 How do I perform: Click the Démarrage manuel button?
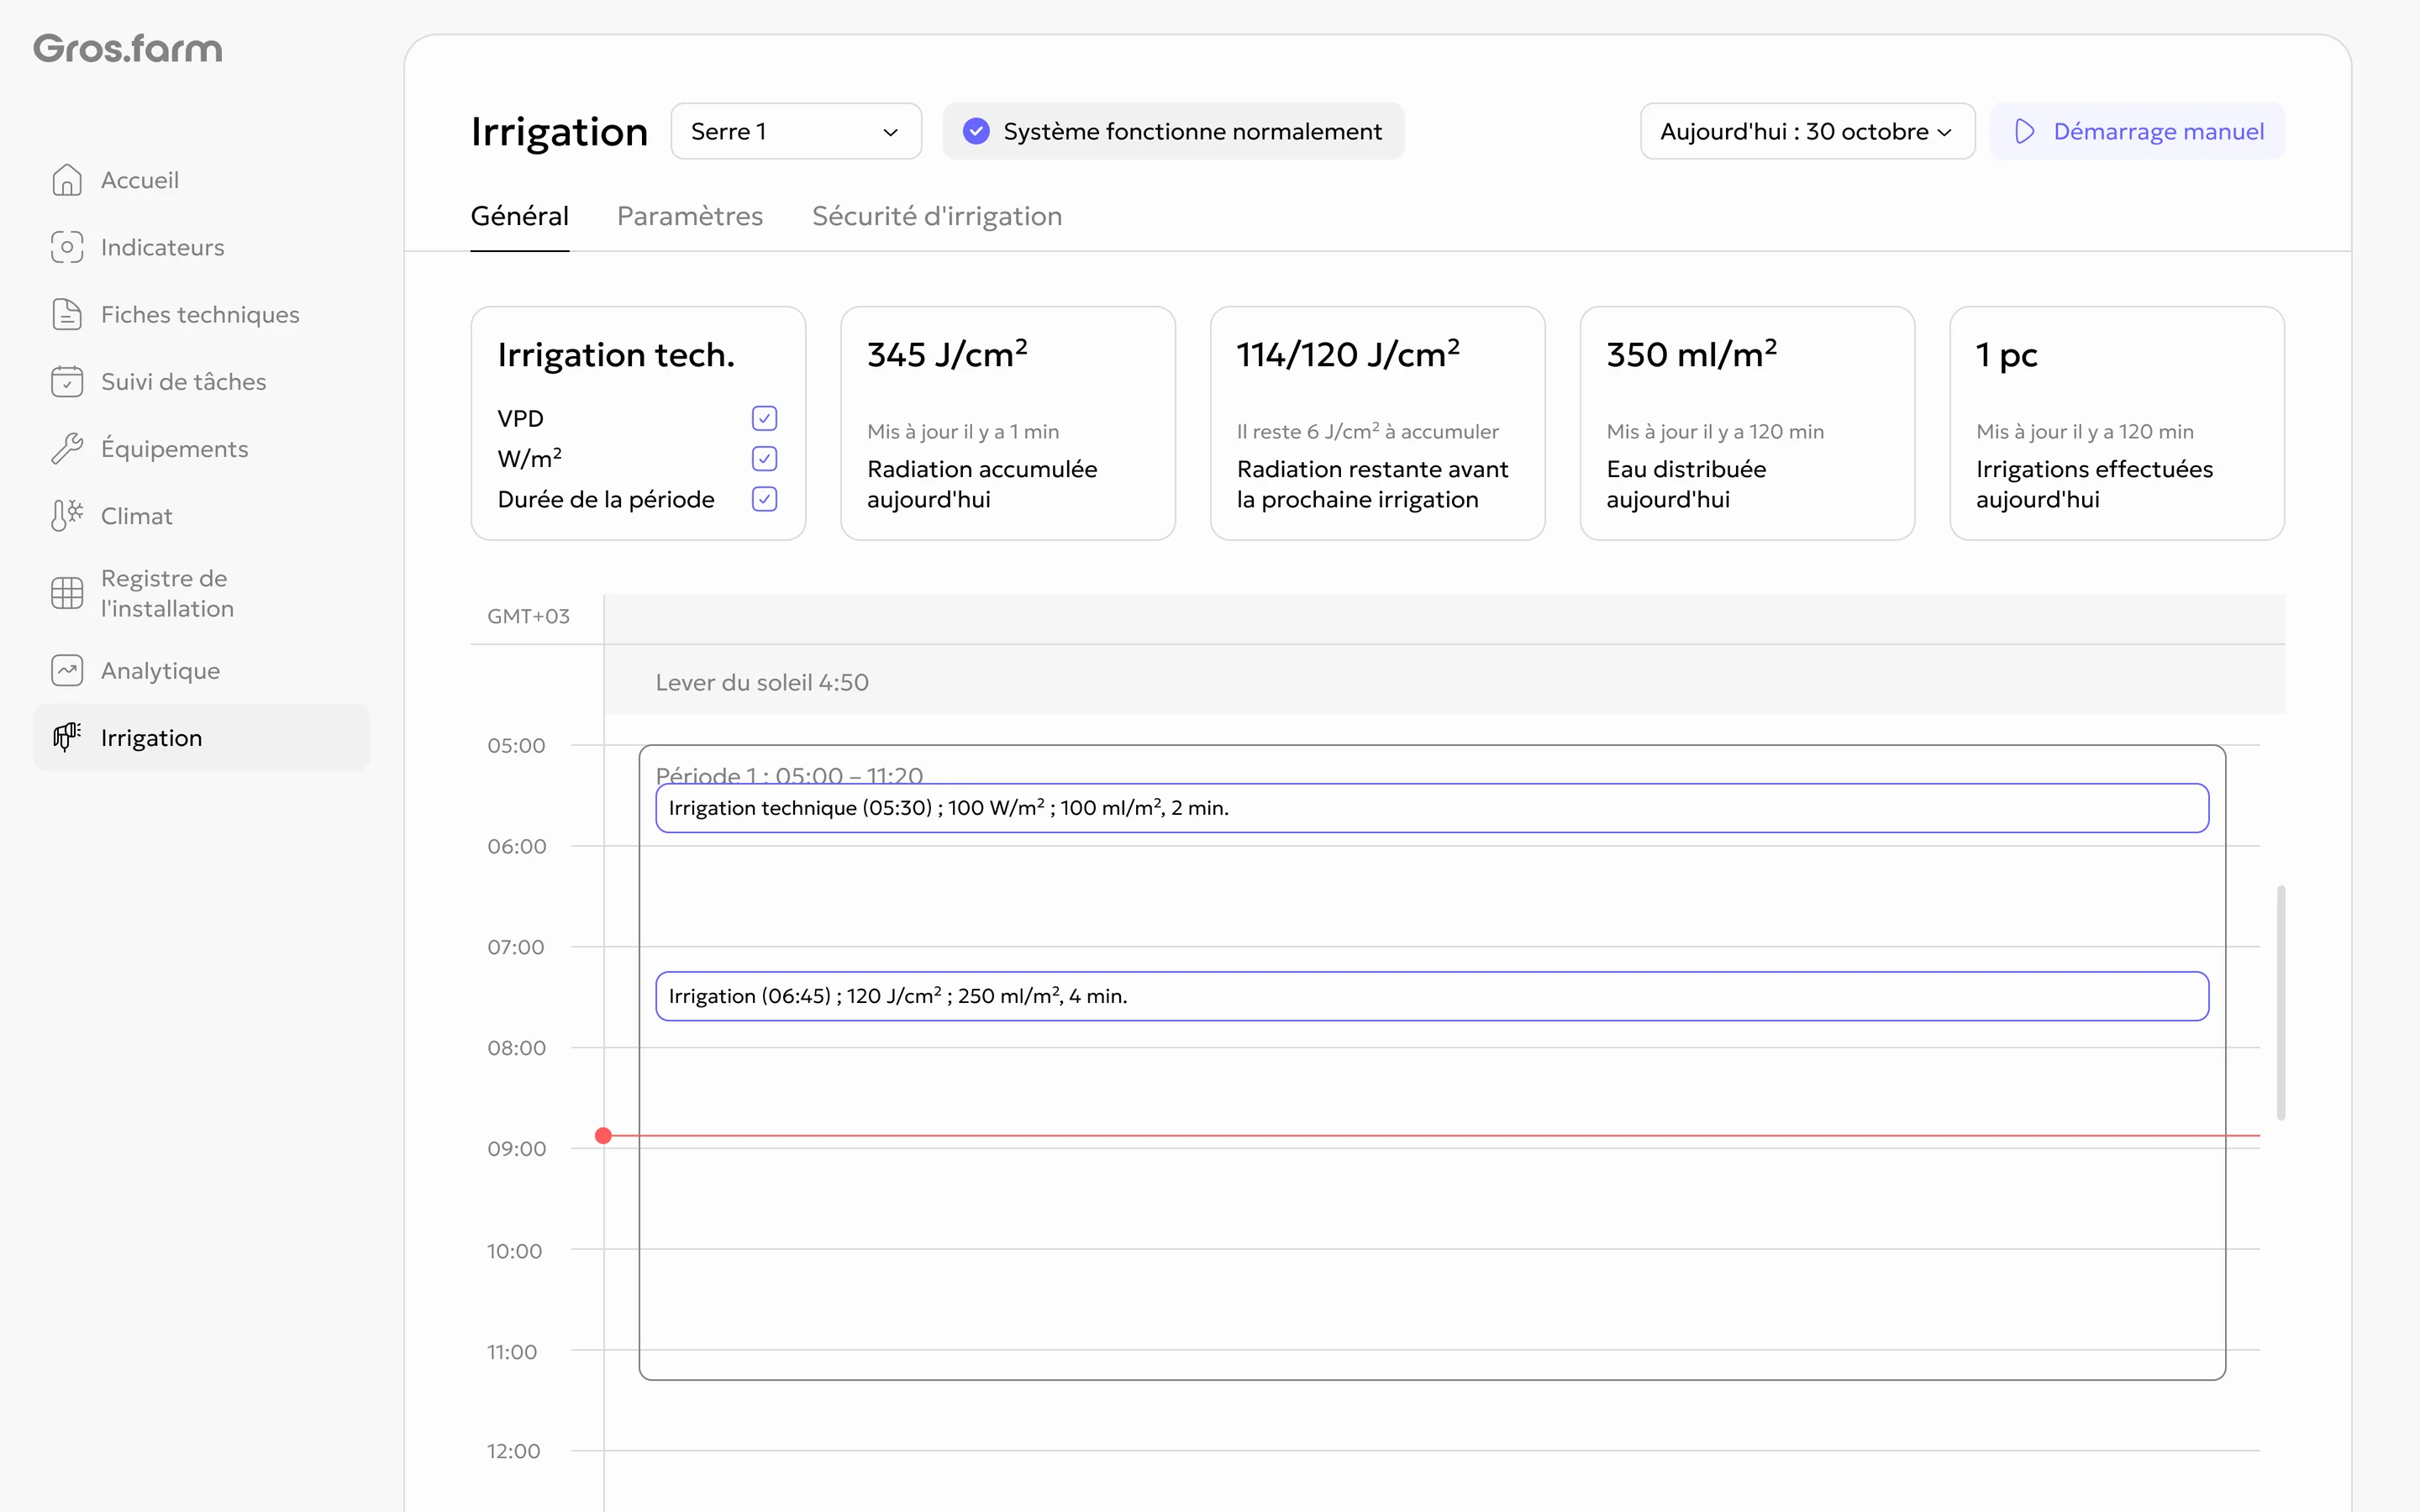pyautogui.click(x=2137, y=131)
